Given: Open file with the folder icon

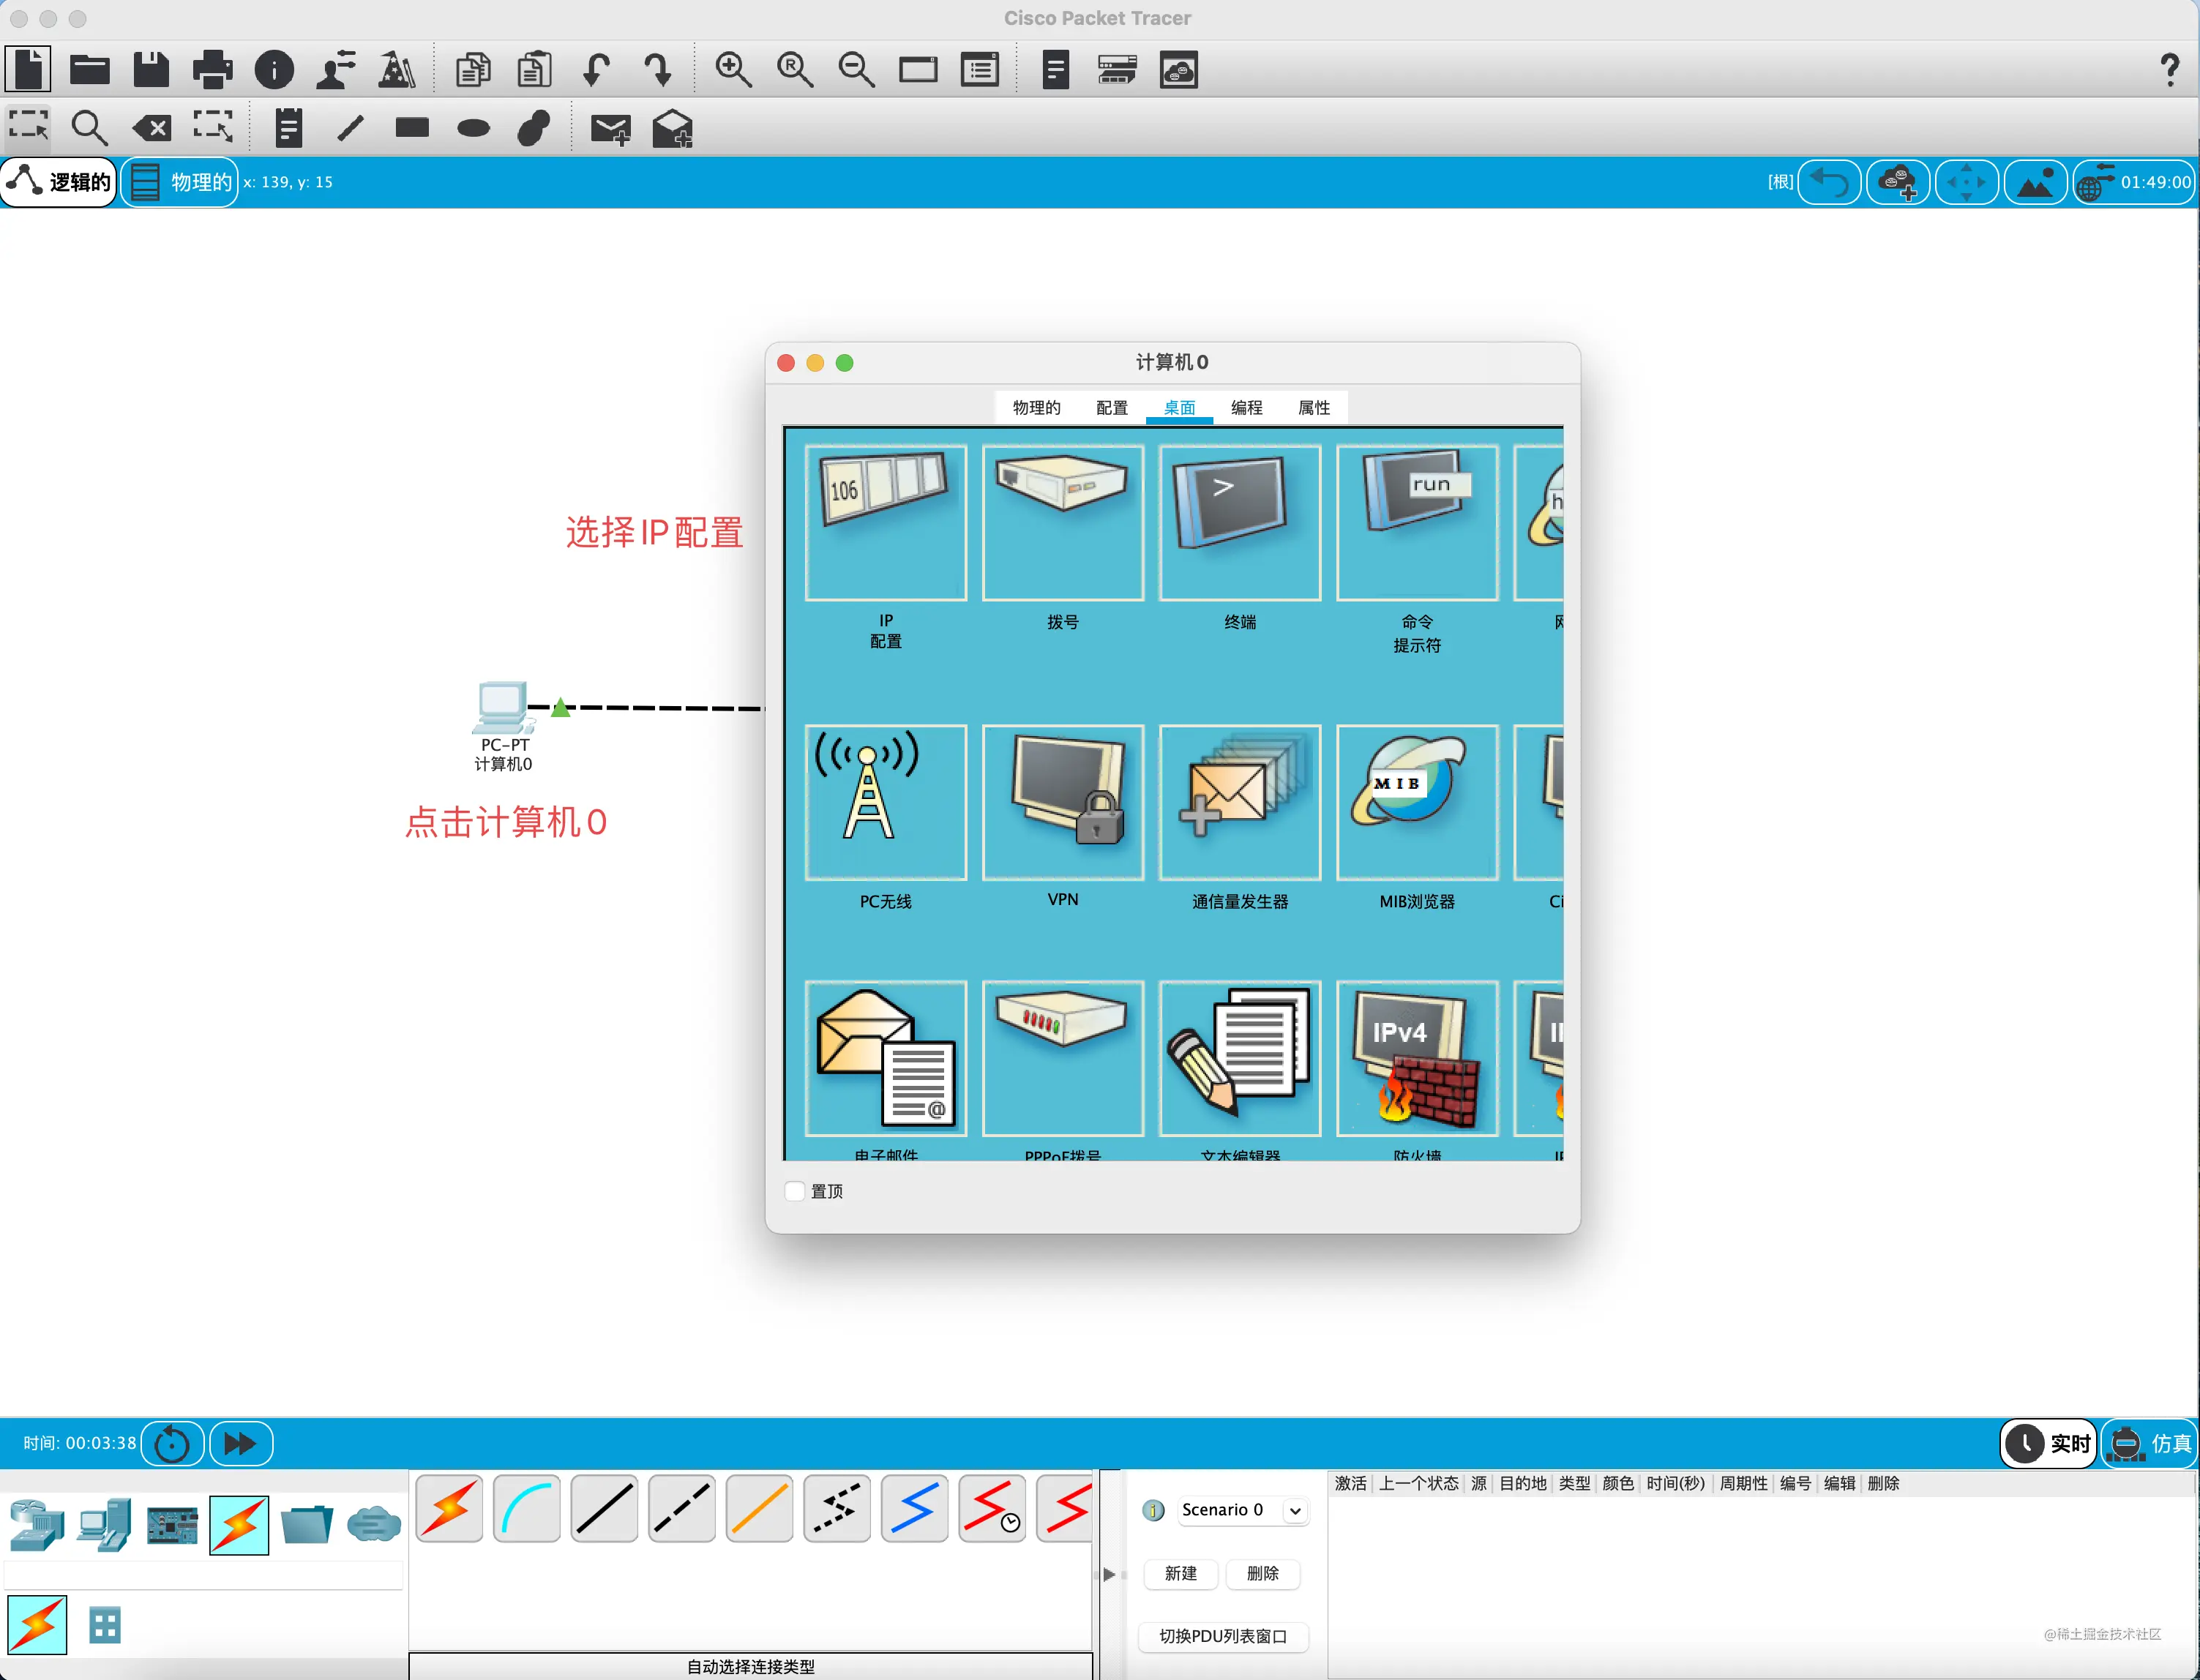Looking at the screenshot, I should tap(90, 69).
